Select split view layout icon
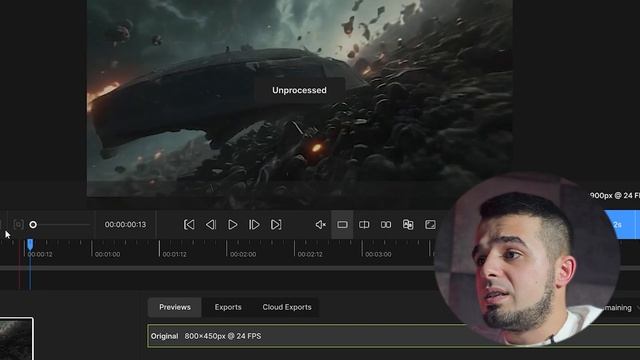Viewport: 640px width, 360px height. click(x=364, y=224)
